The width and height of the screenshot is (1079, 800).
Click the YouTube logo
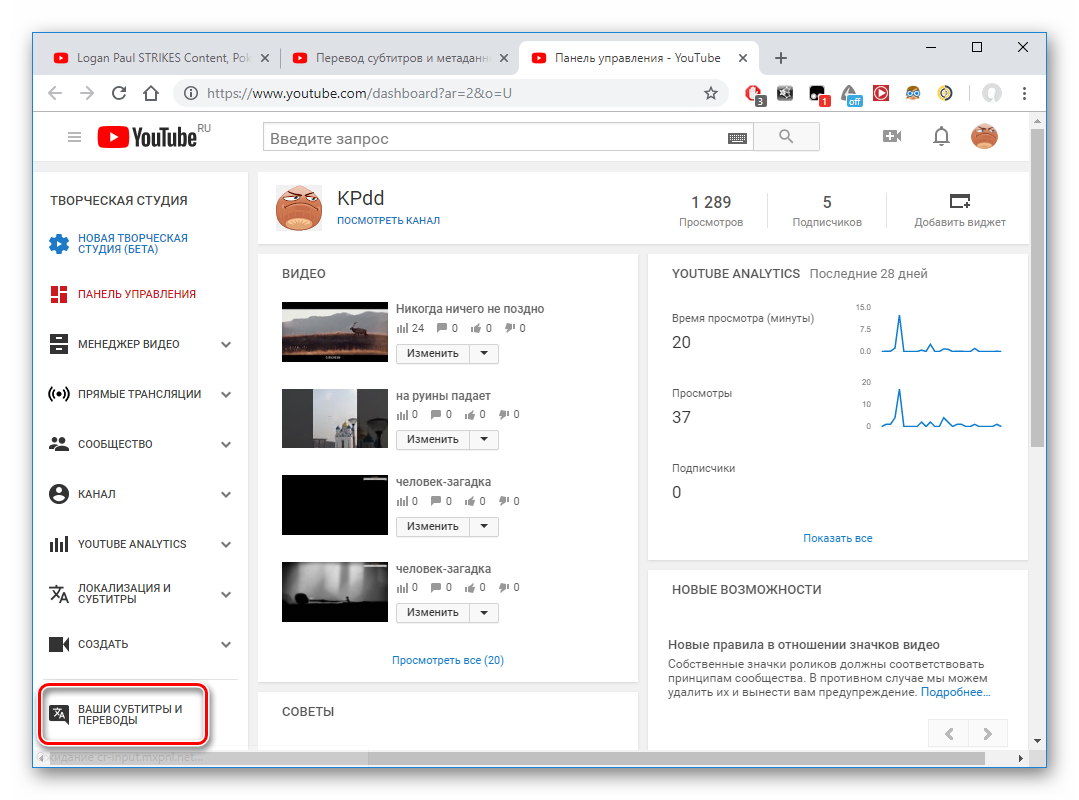coord(147,137)
